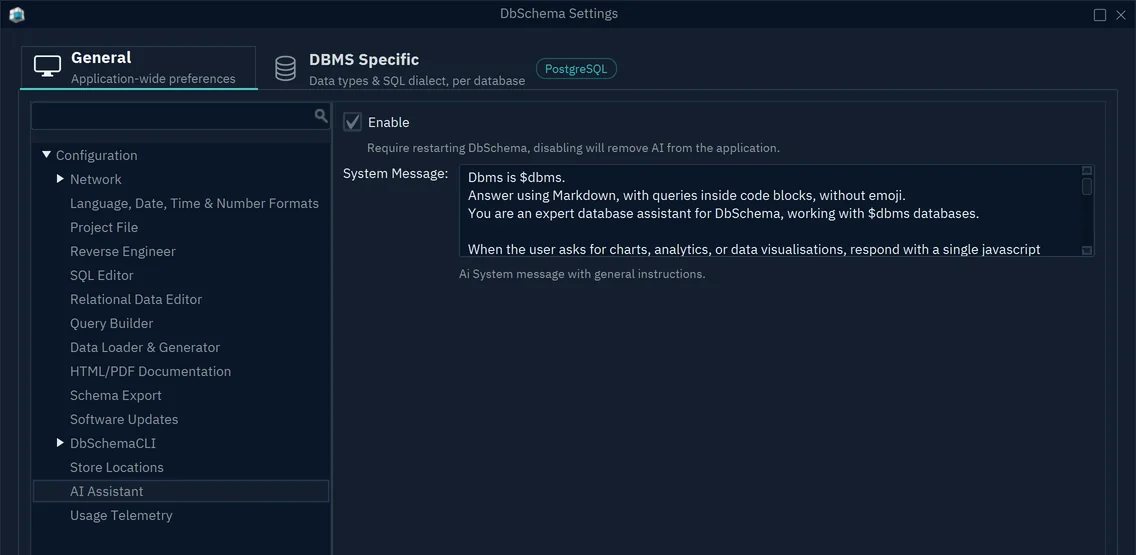1136x555 pixels.
Task: Click the DbSchemaCLI label
Action: [113, 443]
